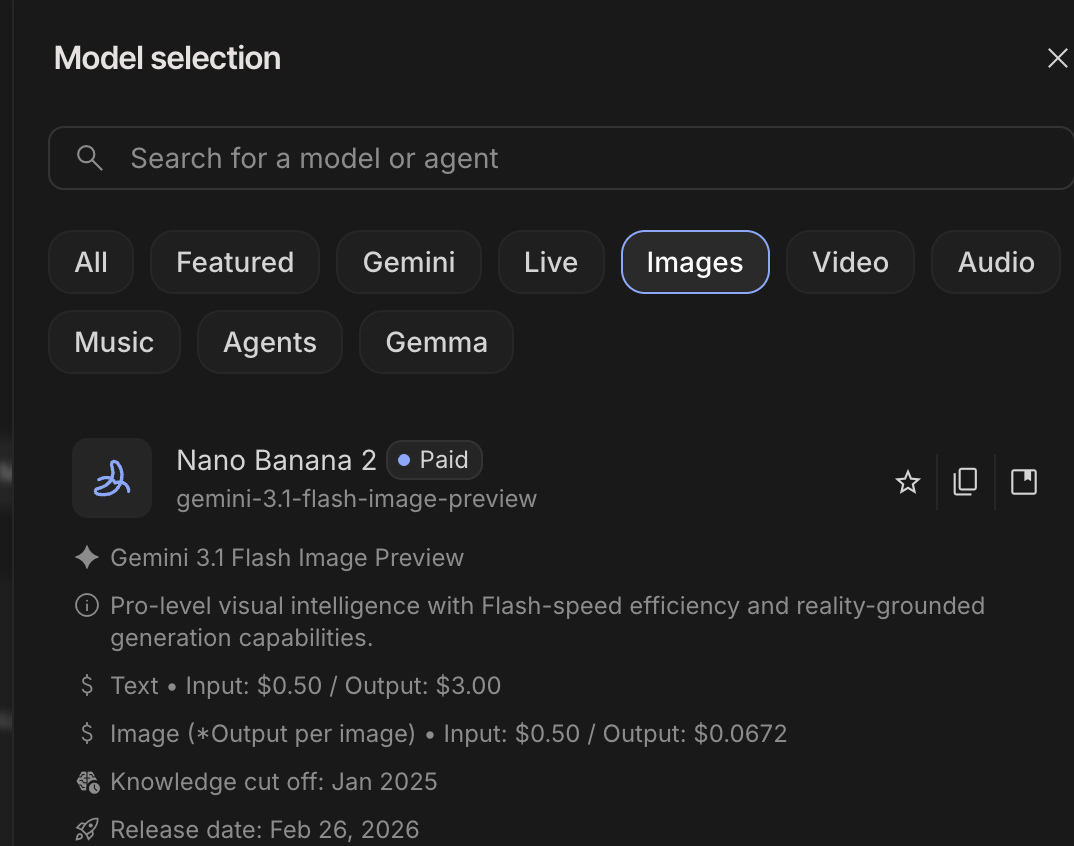Image resolution: width=1074 pixels, height=846 pixels.
Task: Show Video models
Action: (x=850, y=262)
